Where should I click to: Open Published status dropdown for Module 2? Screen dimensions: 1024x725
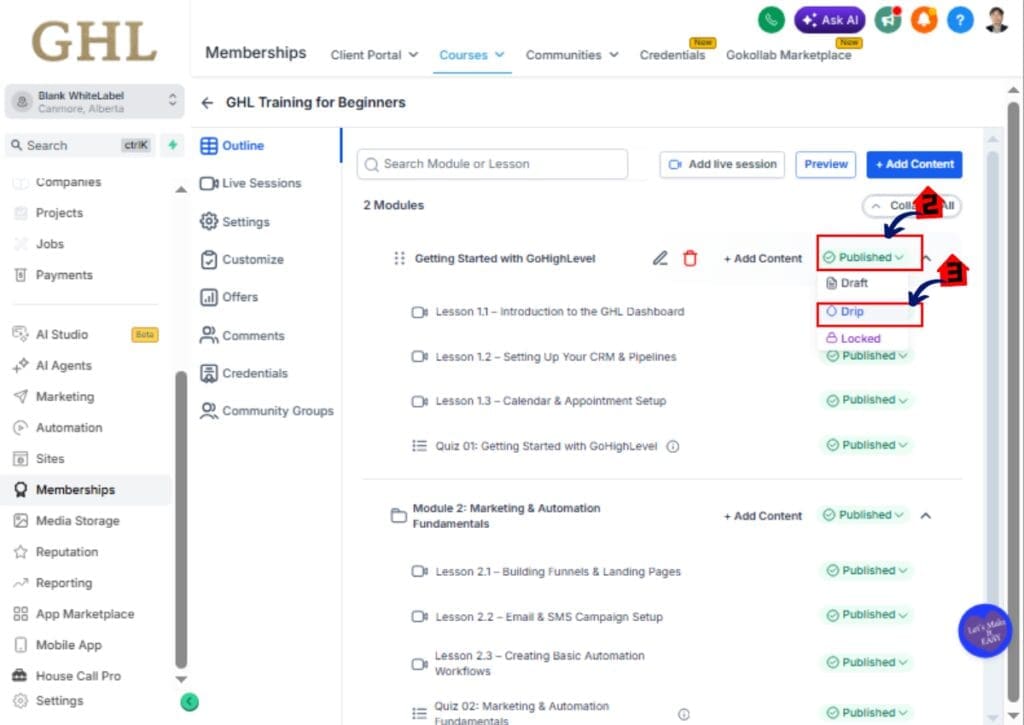coord(863,515)
